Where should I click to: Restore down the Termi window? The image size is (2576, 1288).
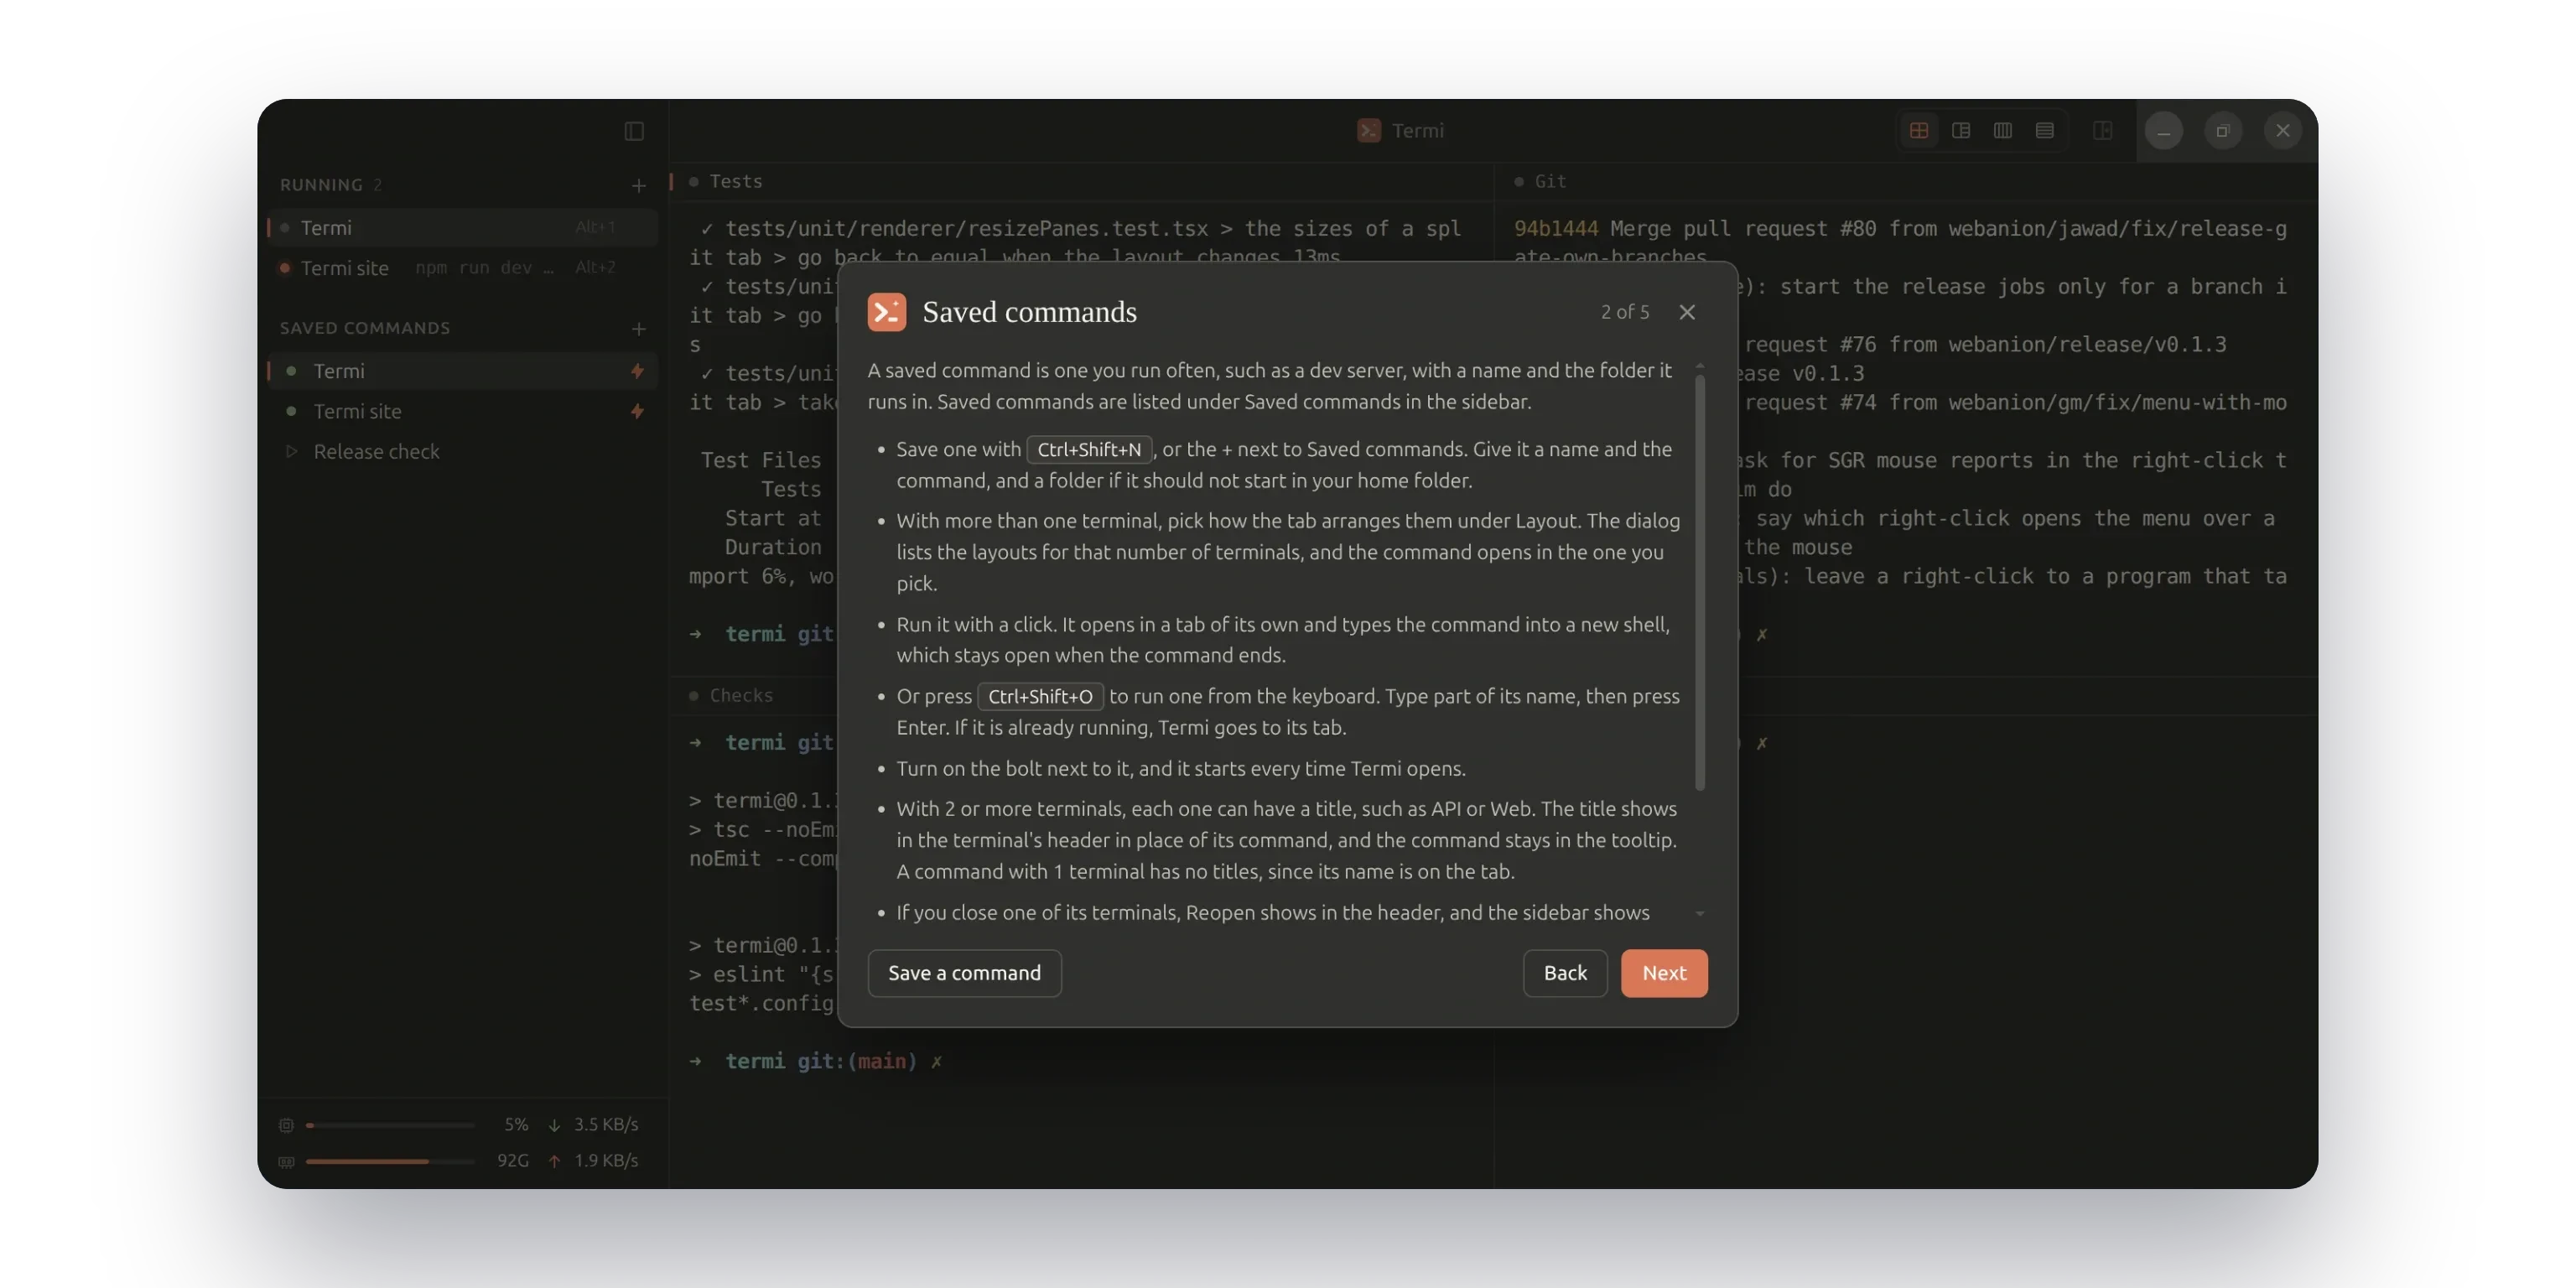[2223, 131]
